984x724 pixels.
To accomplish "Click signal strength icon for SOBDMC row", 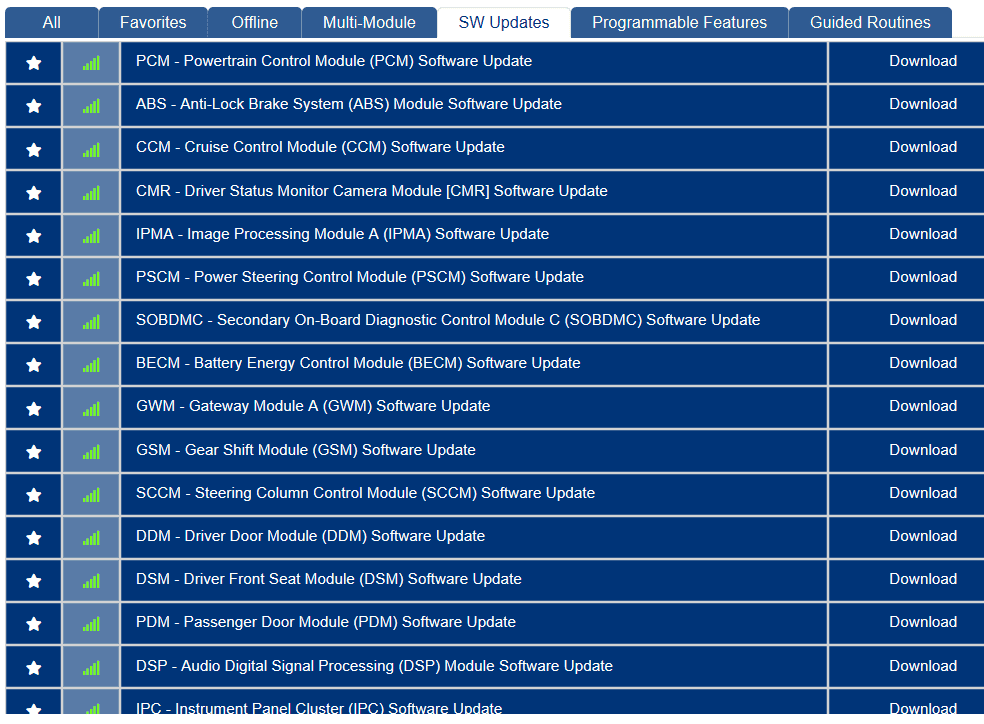I will click(91, 322).
